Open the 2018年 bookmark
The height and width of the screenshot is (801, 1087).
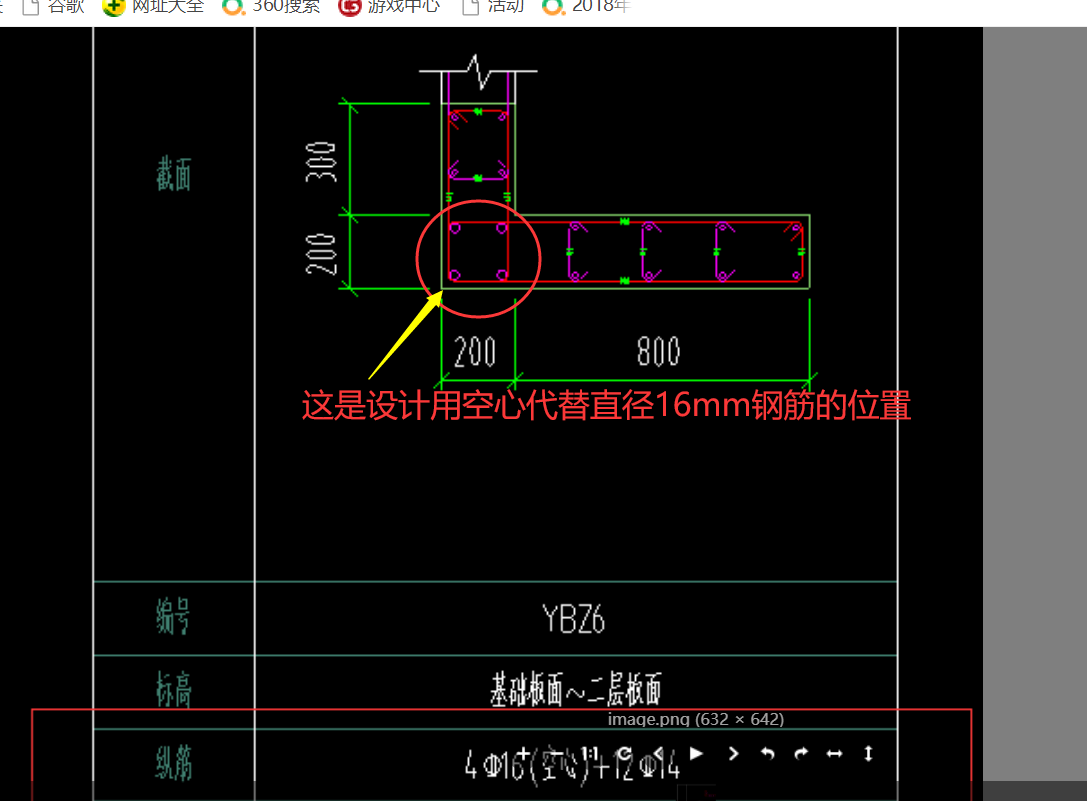coord(586,7)
